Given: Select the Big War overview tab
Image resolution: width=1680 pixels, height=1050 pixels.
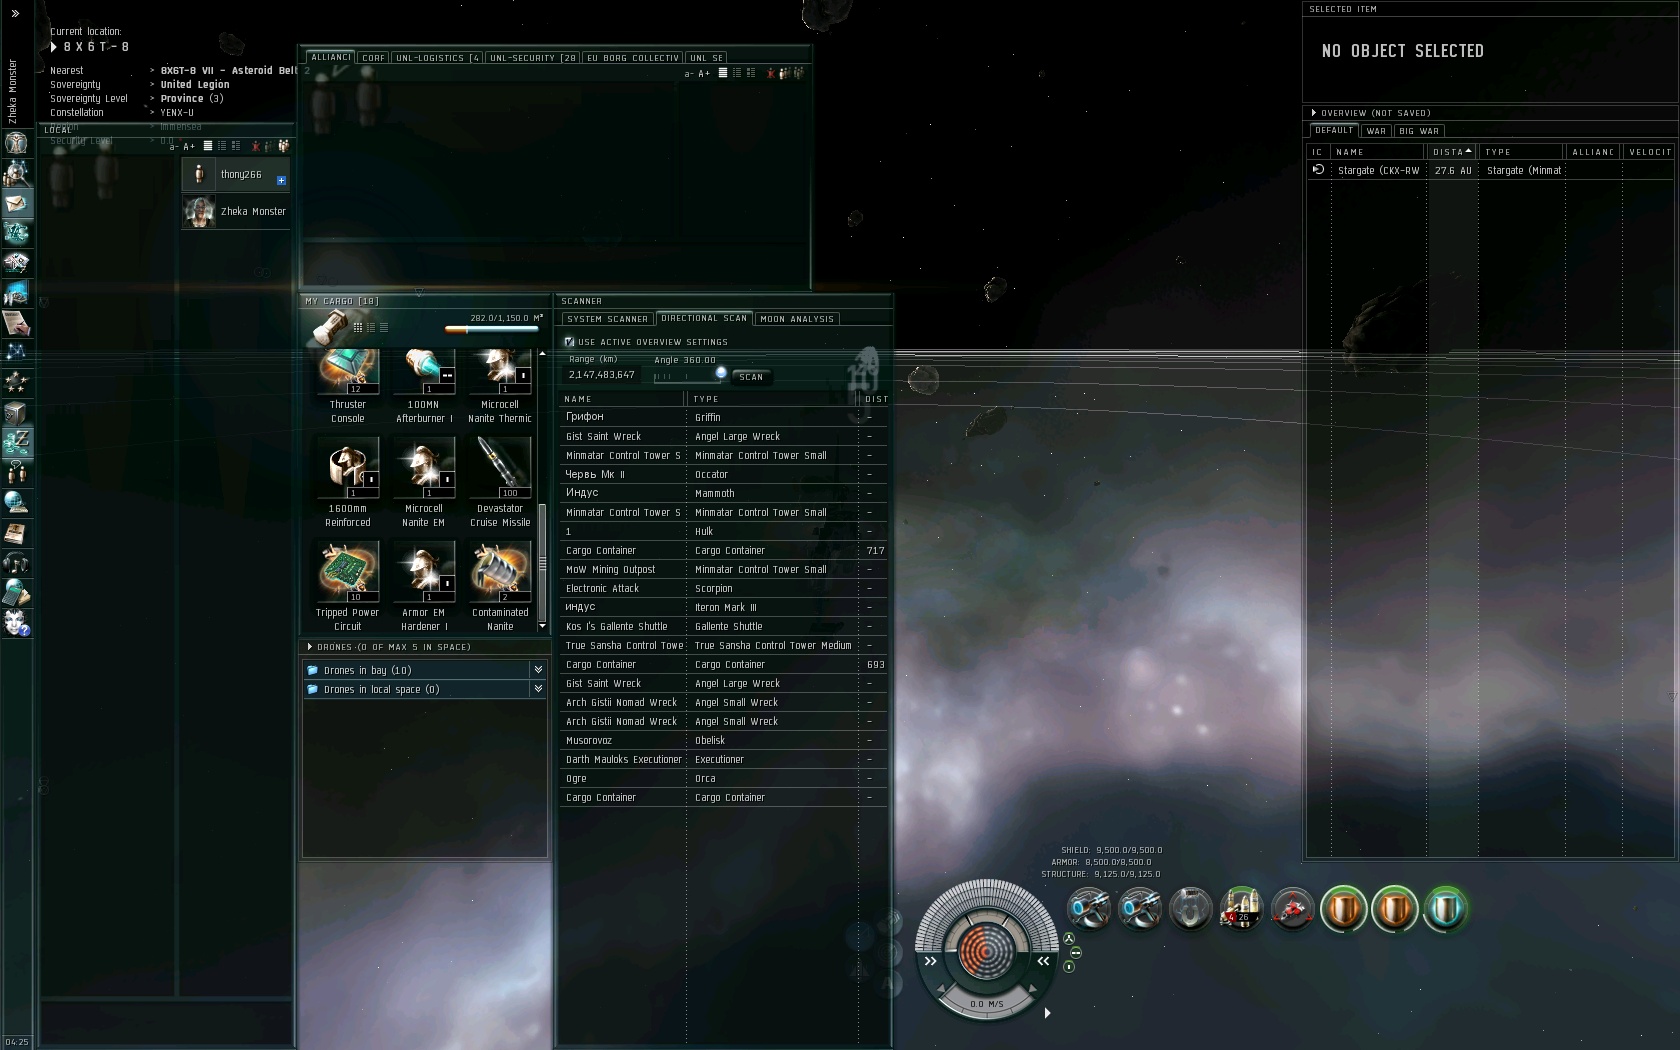Looking at the screenshot, I should [1419, 131].
